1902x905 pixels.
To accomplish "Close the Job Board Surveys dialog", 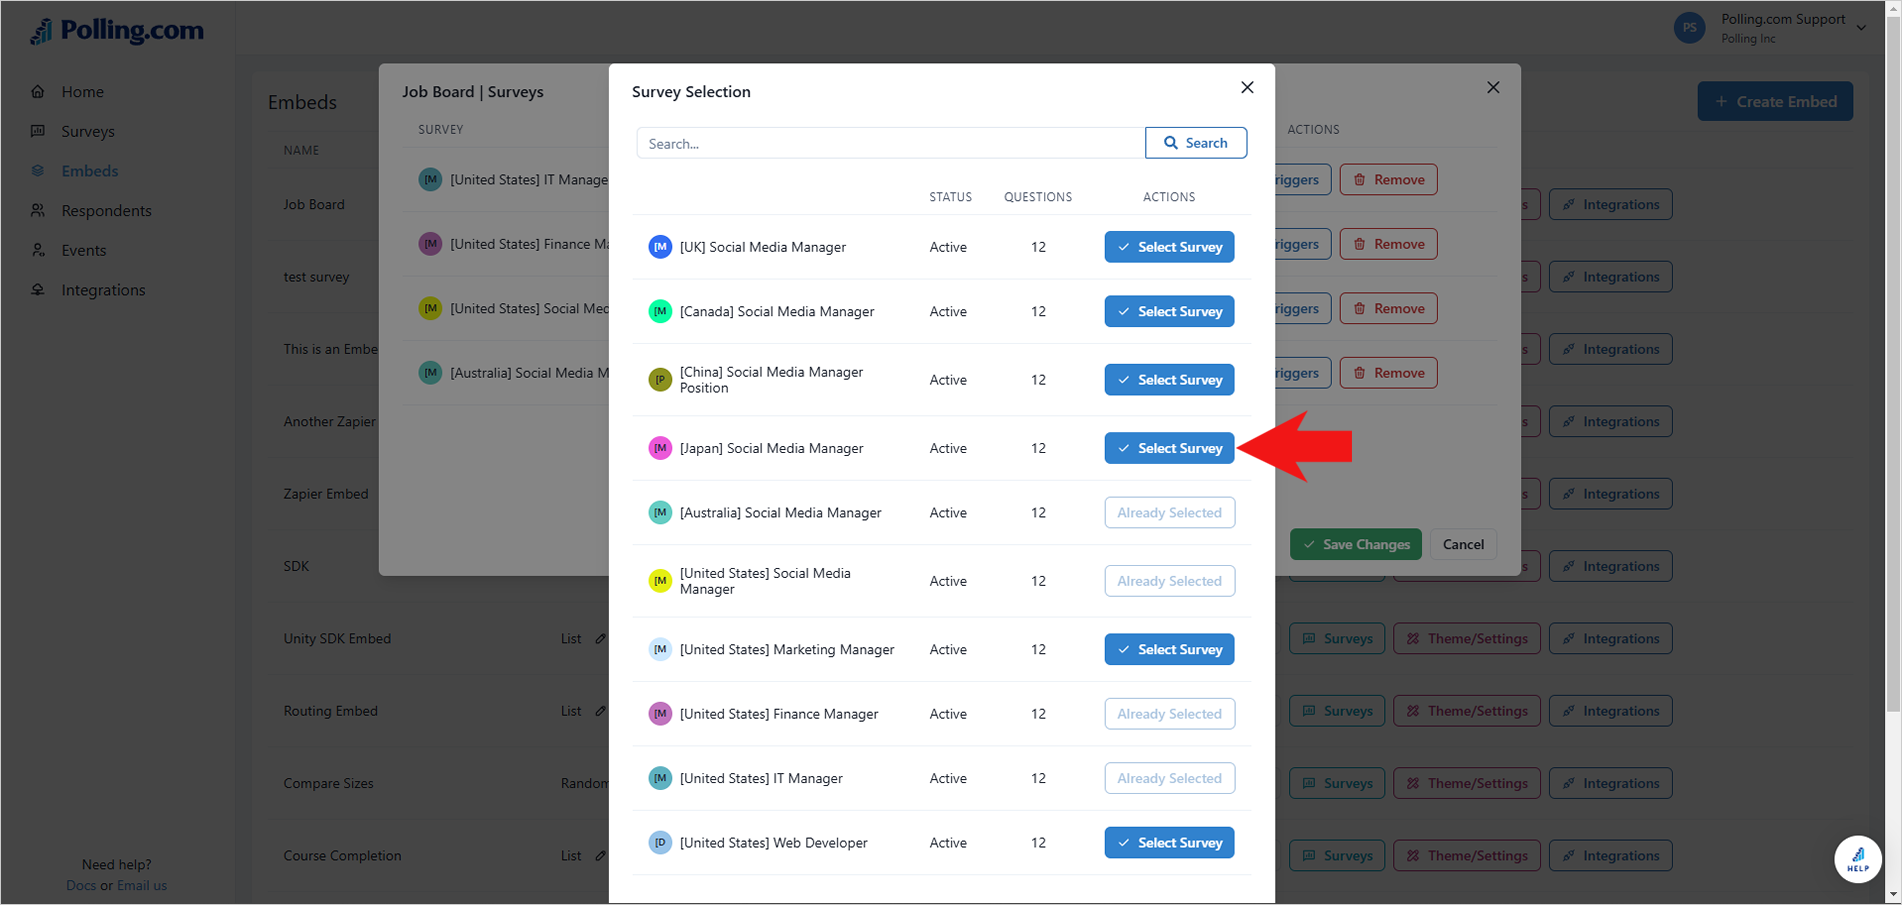I will pyautogui.click(x=1493, y=87).
